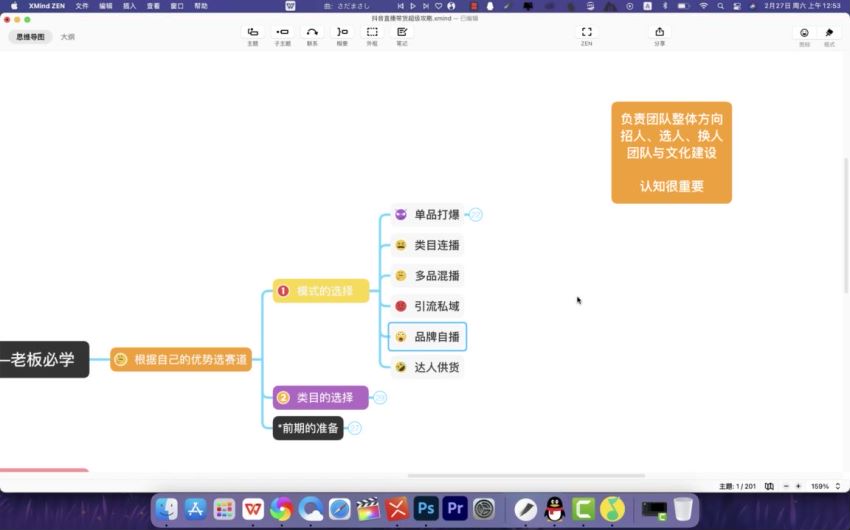Open the 插入 menu
Viewport: 850px width, 530px height.
(130, 6)
